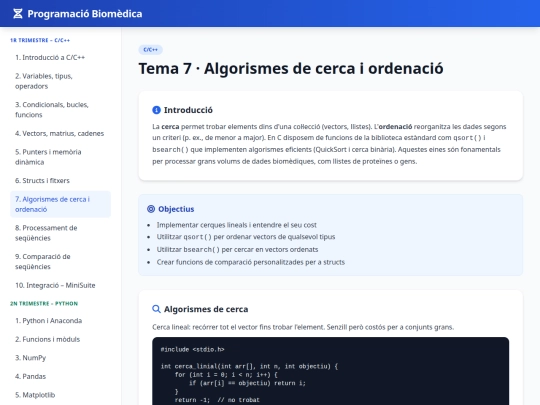Go to 3. Condicionals, bucles, funcions
540x405 pixels.
pyautogui.click(x=61, y=110)
